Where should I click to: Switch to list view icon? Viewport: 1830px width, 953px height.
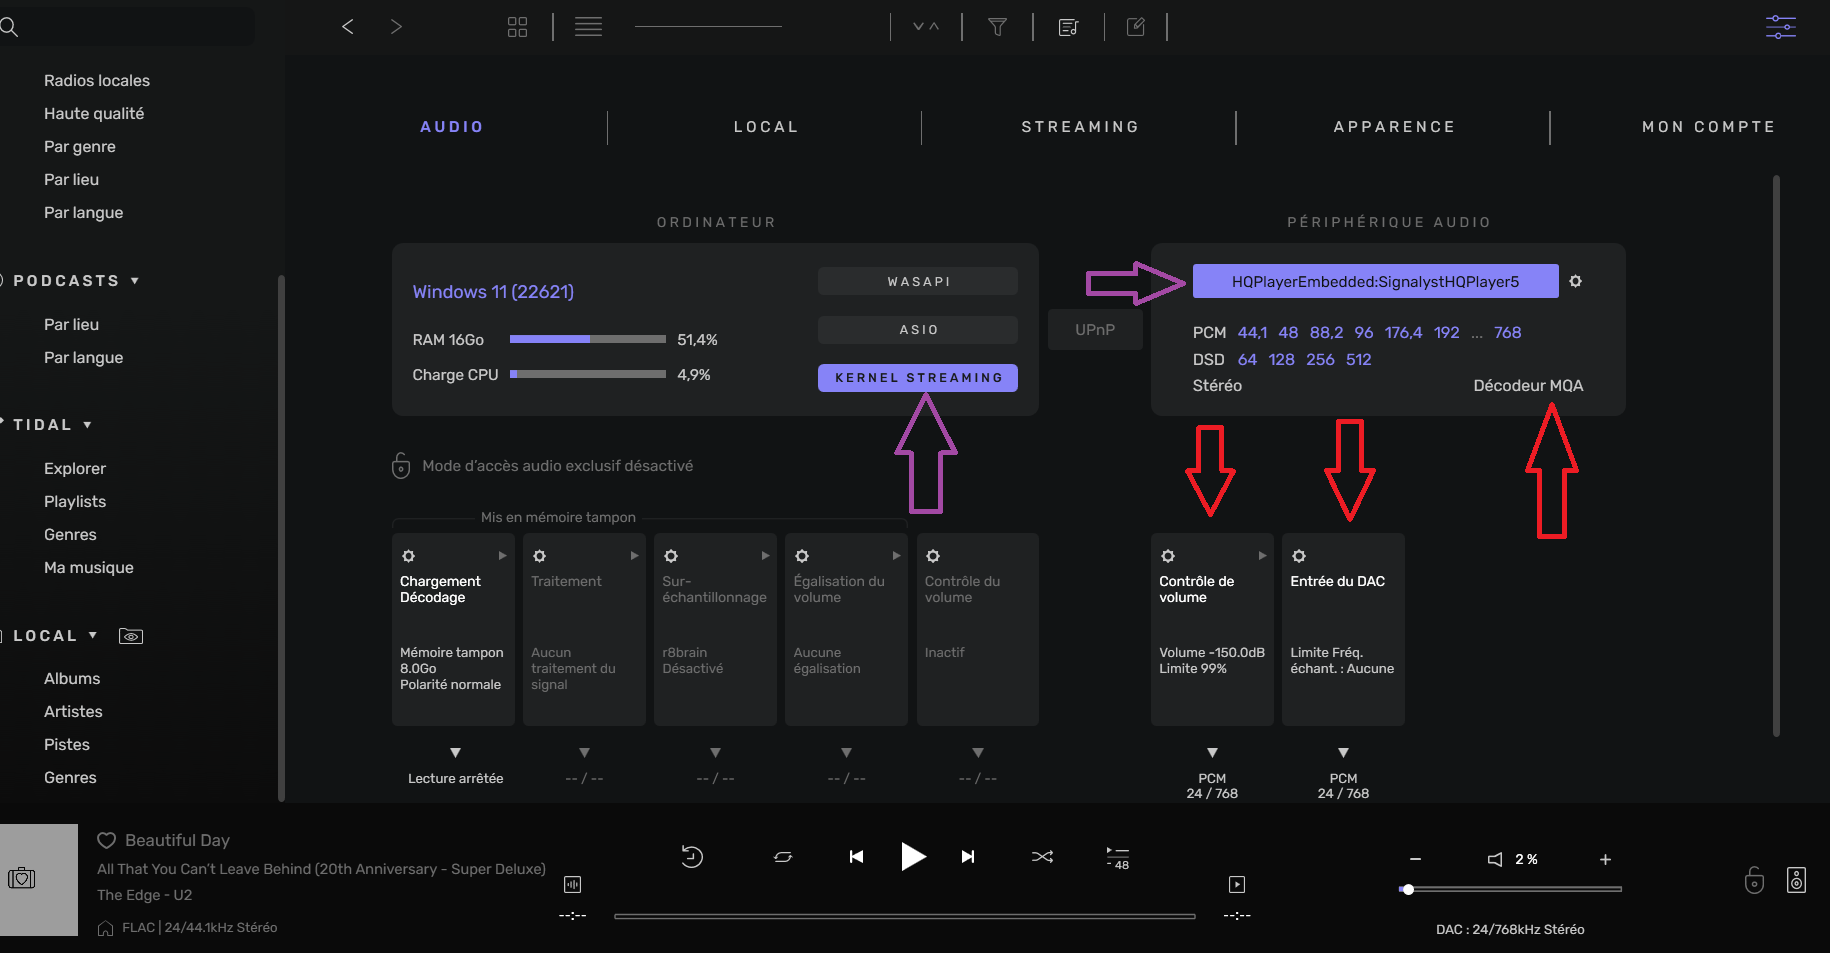point(588,27)
